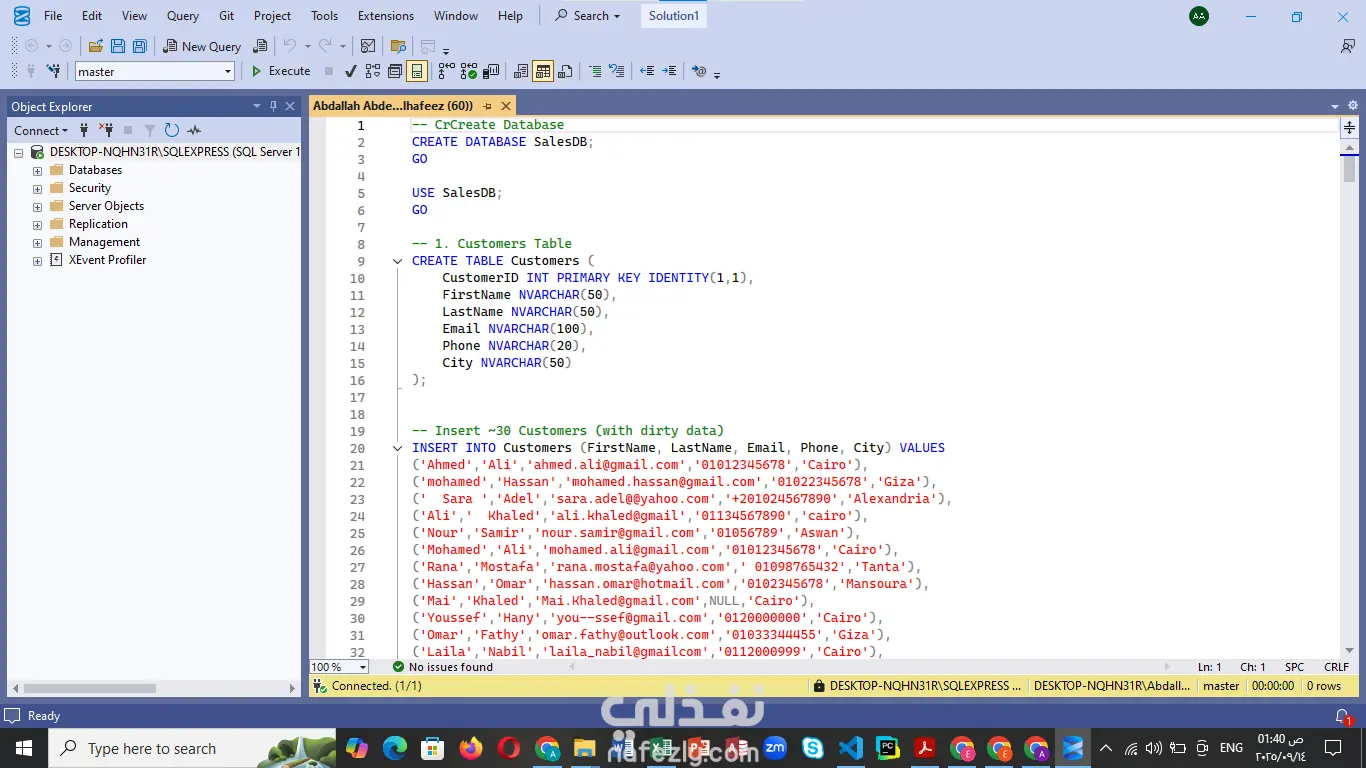Expand the Server Objects node
The width and height of the screenshot is (1366, 768).
click(37, 206)
